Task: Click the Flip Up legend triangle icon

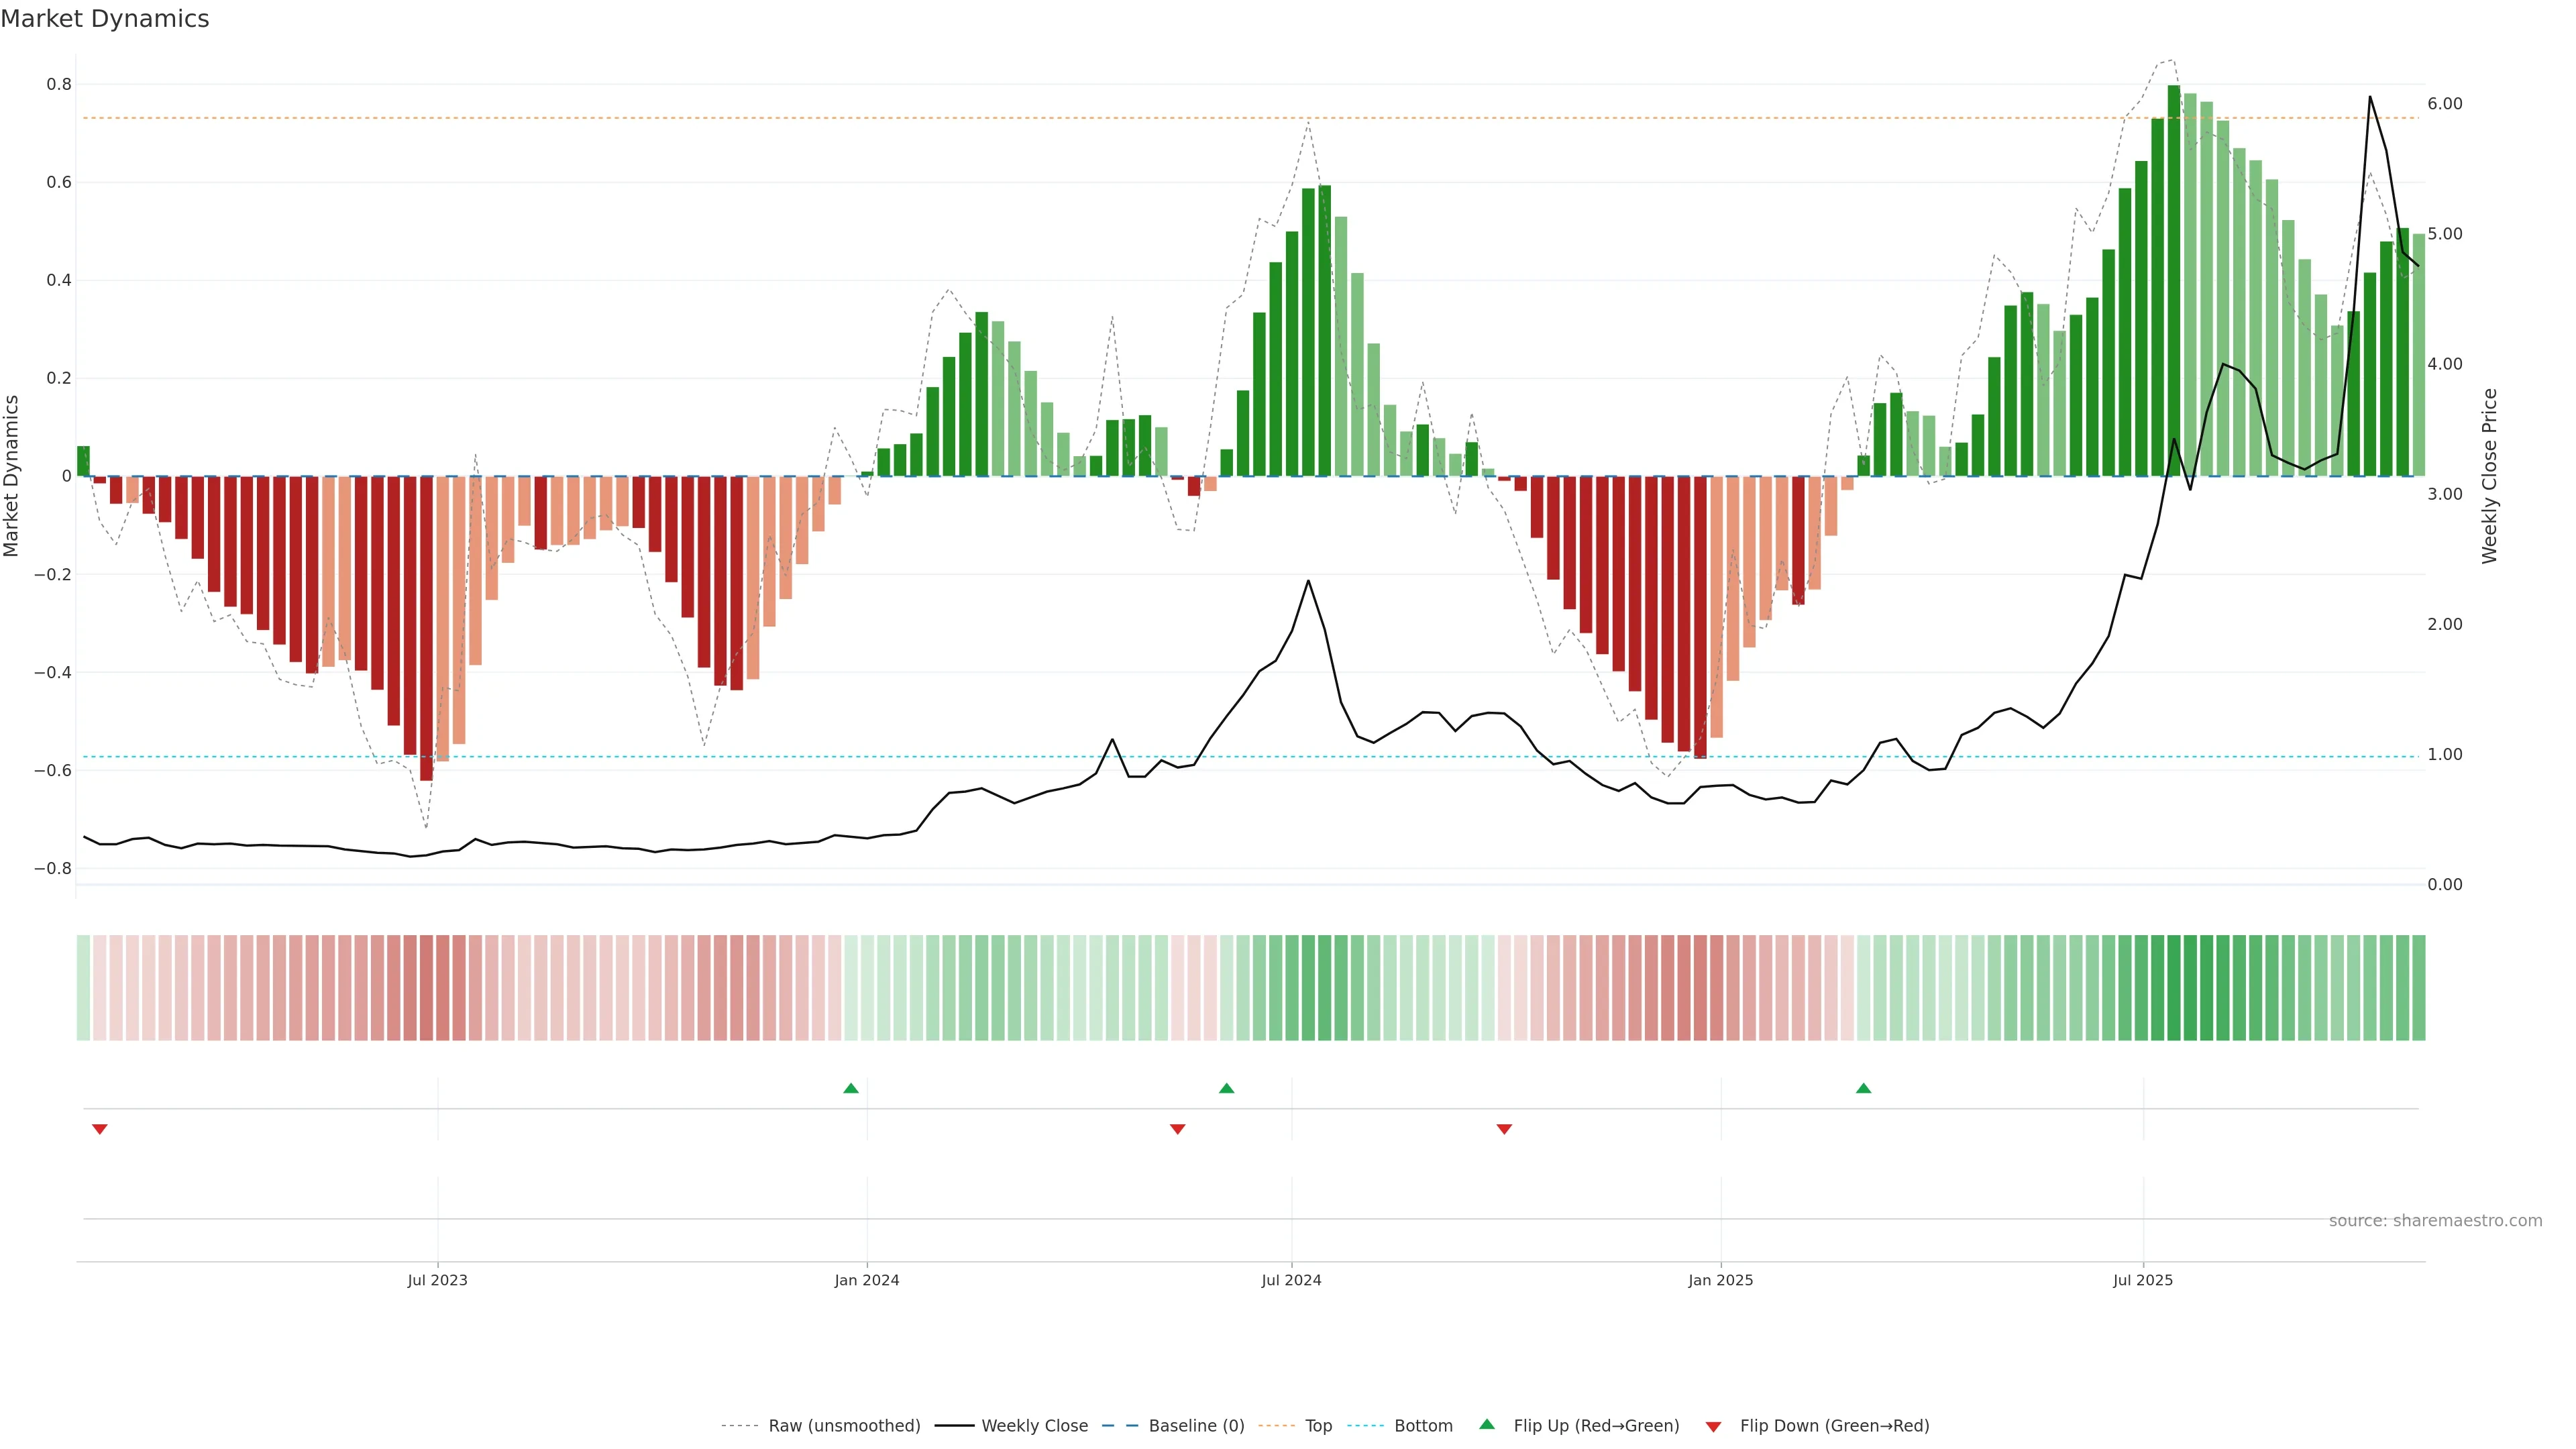Action: click(1487, 1424)
